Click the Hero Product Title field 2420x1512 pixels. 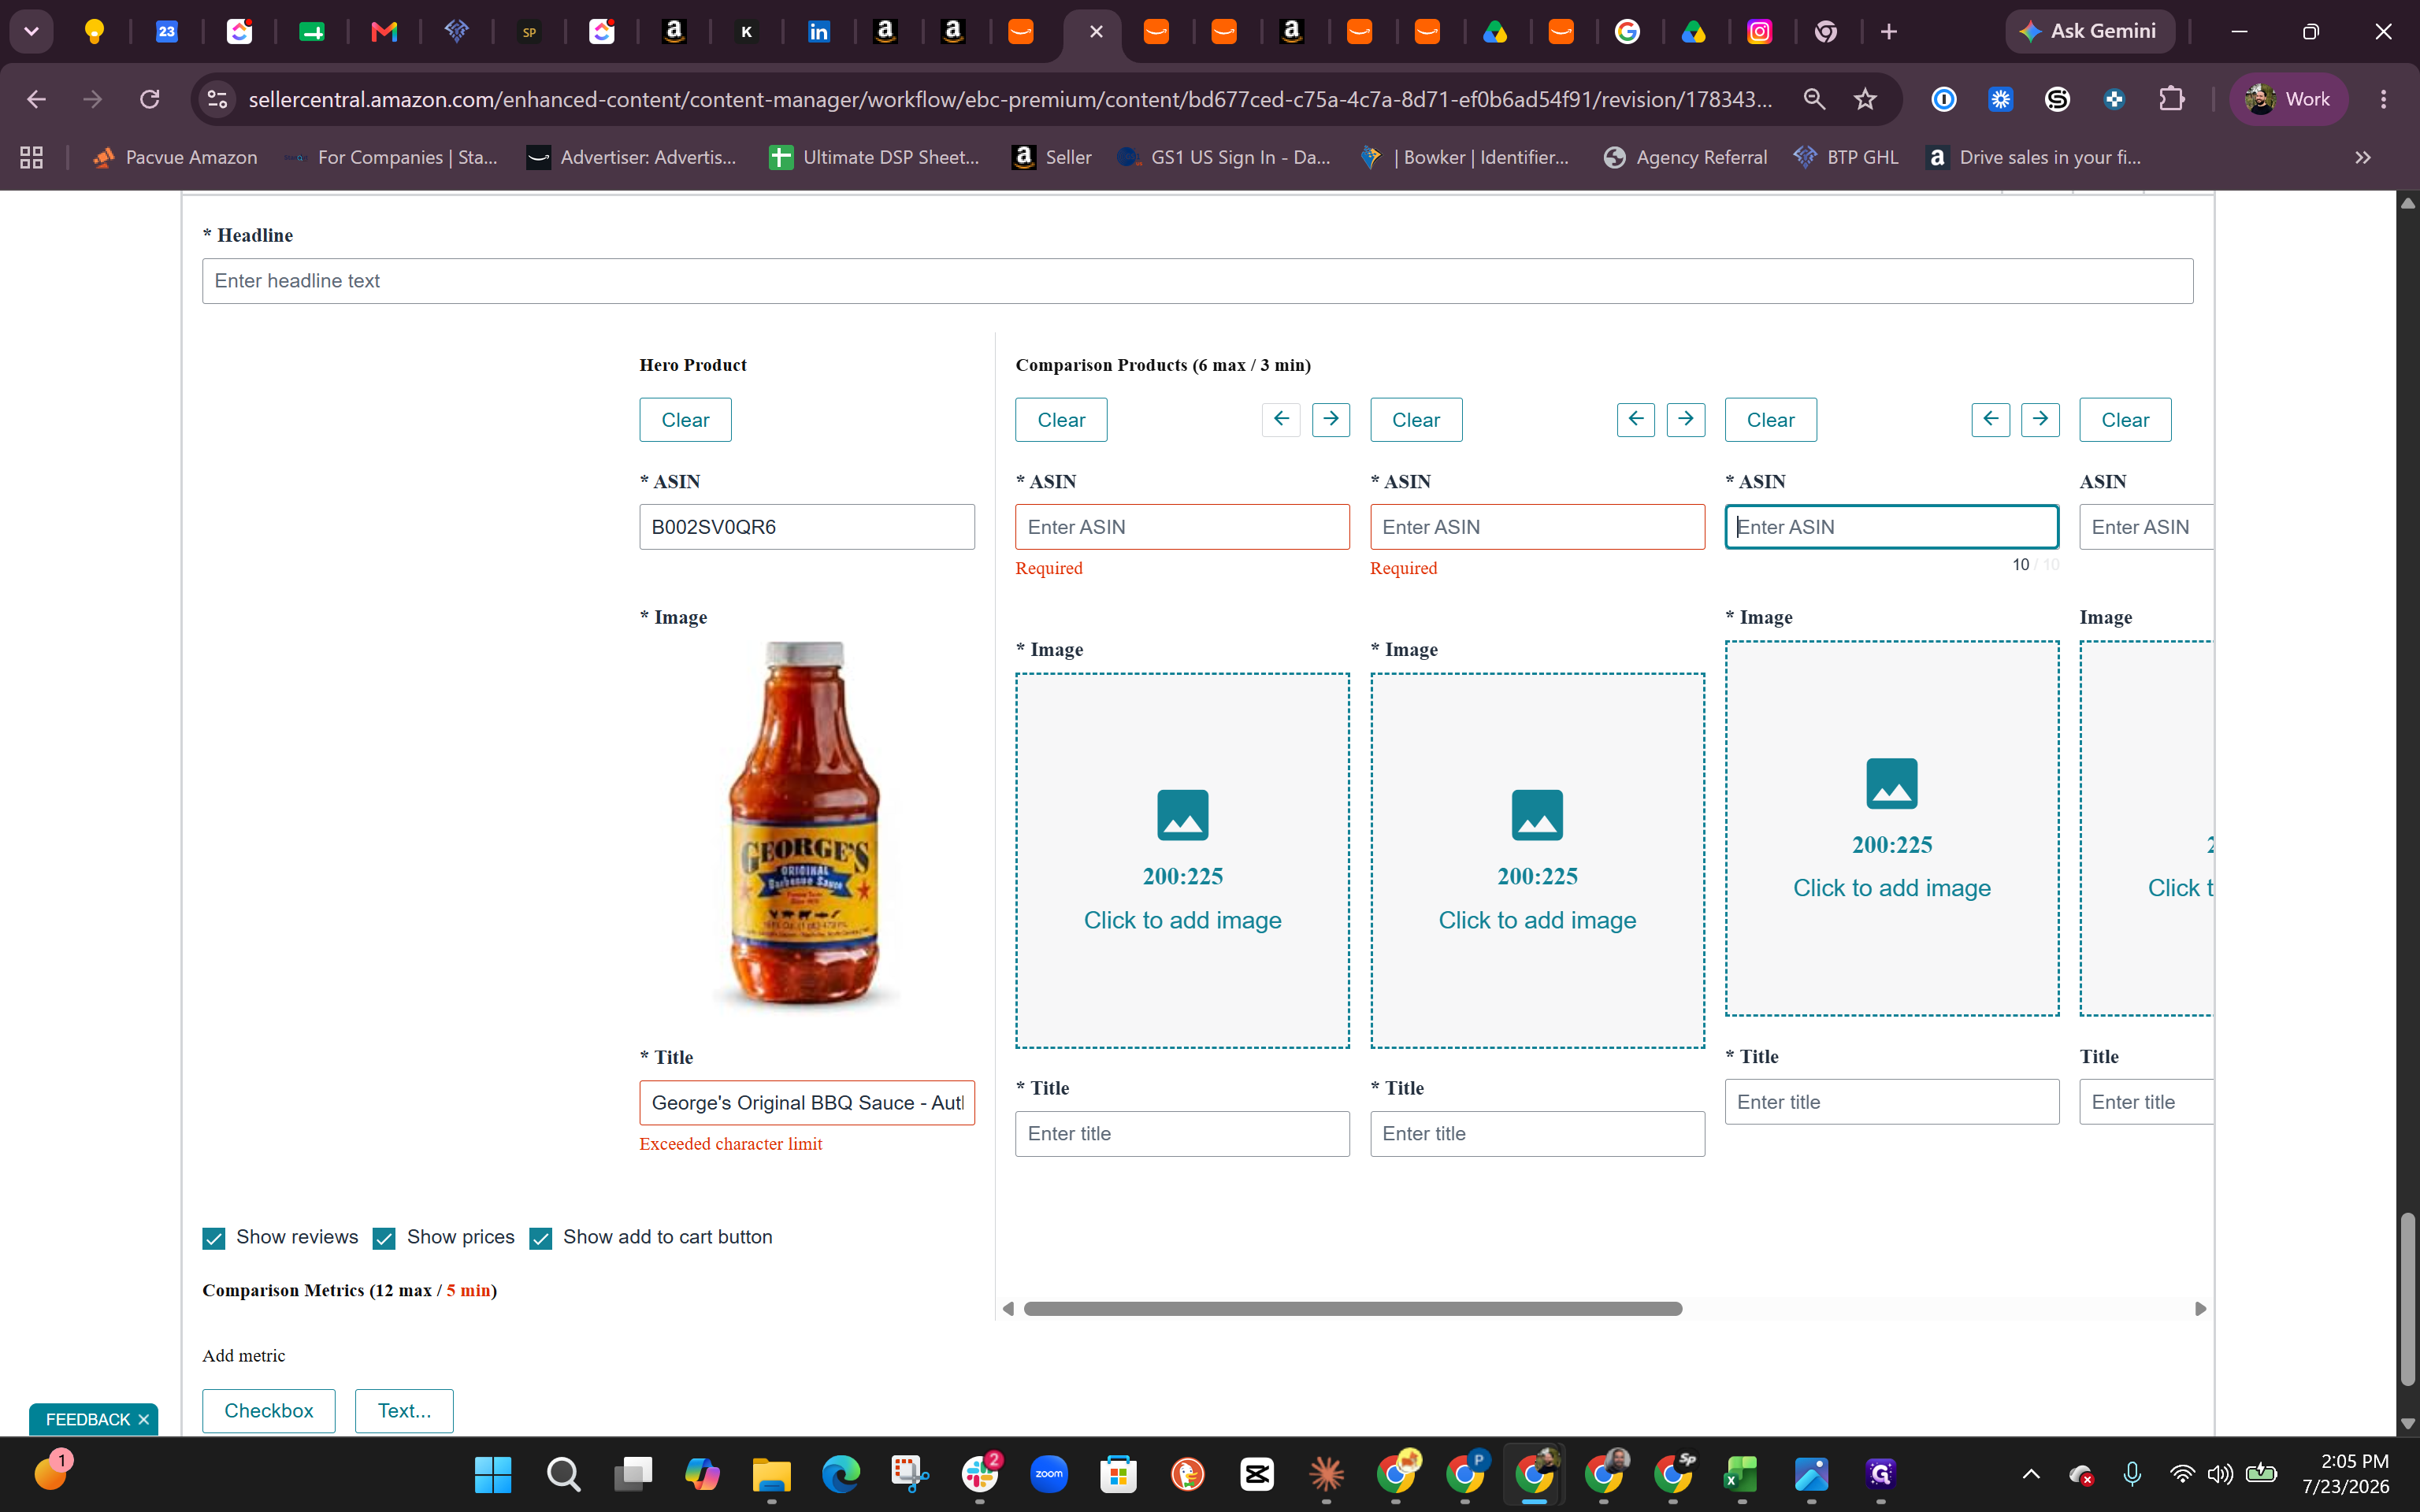point(807,1103)
